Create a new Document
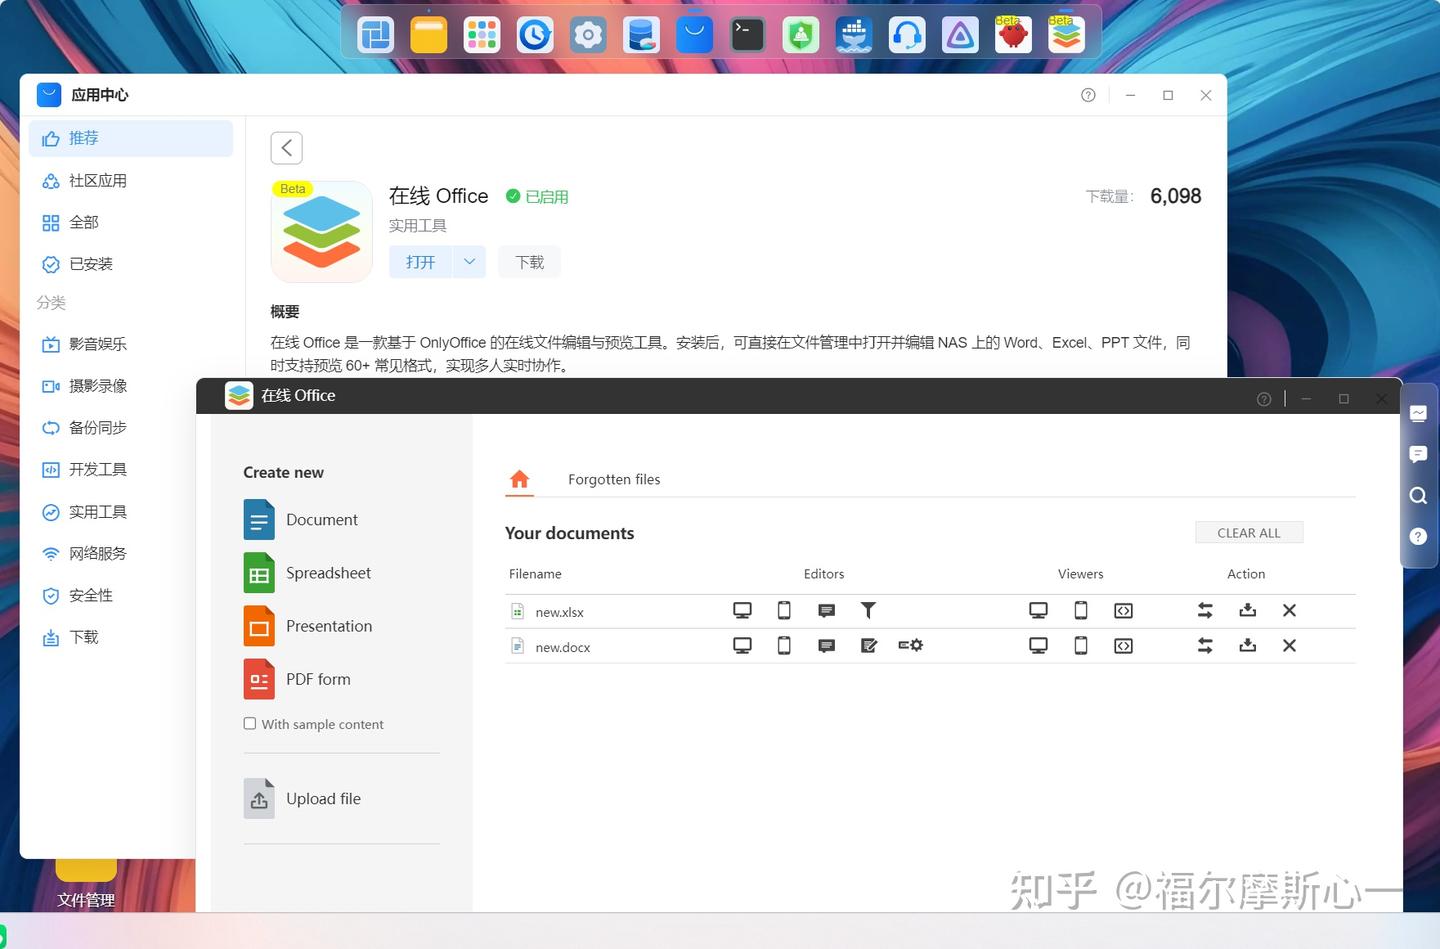Viewport: 1440px width, 949px height. click(x=300, y=520)
